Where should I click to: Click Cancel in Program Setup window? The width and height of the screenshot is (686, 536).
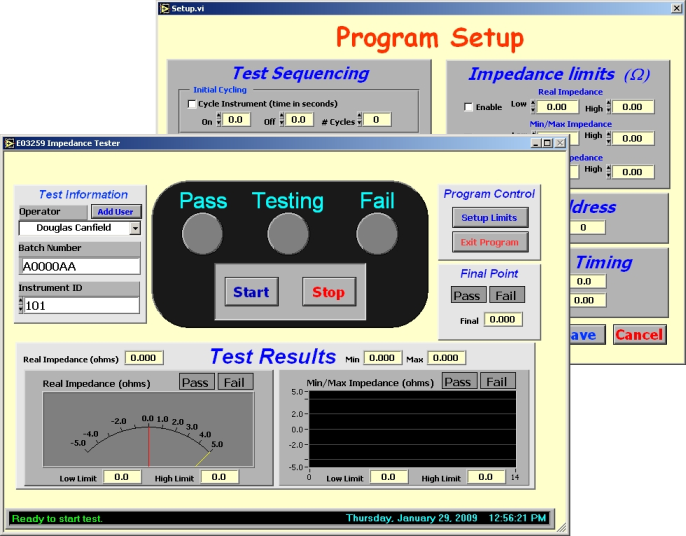click(638, 335)
